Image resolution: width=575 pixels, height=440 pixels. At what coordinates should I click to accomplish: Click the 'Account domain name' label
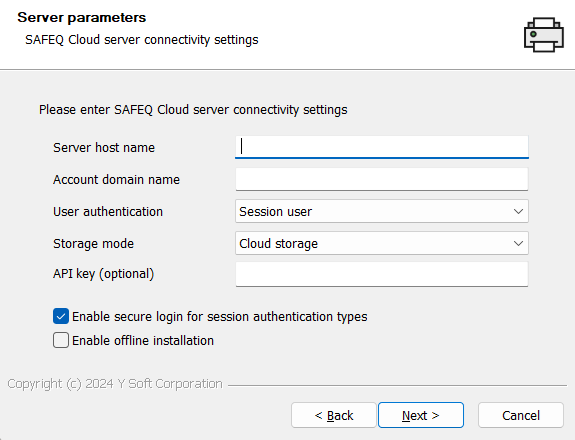click(117, 180)
